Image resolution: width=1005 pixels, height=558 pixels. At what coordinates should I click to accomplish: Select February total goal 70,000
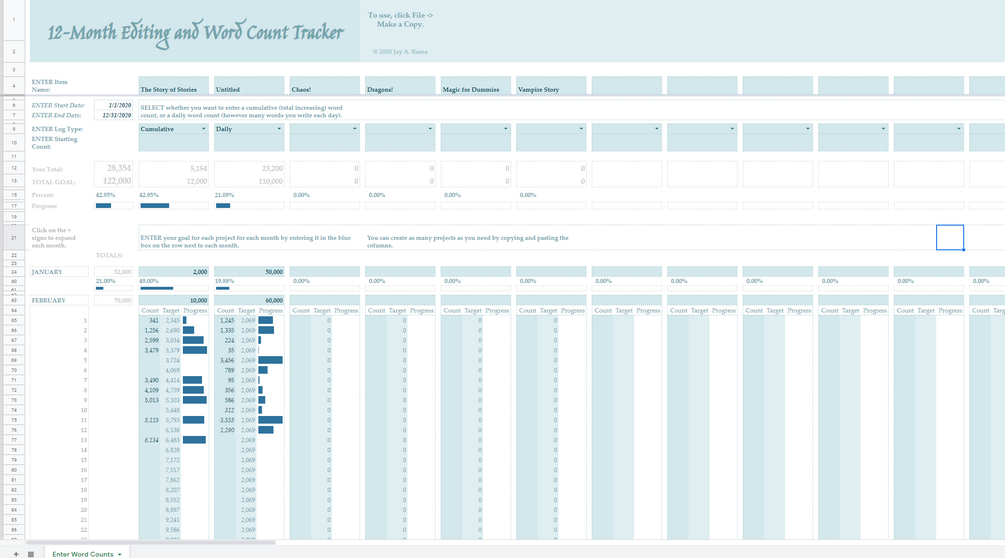tap(113, 300)
